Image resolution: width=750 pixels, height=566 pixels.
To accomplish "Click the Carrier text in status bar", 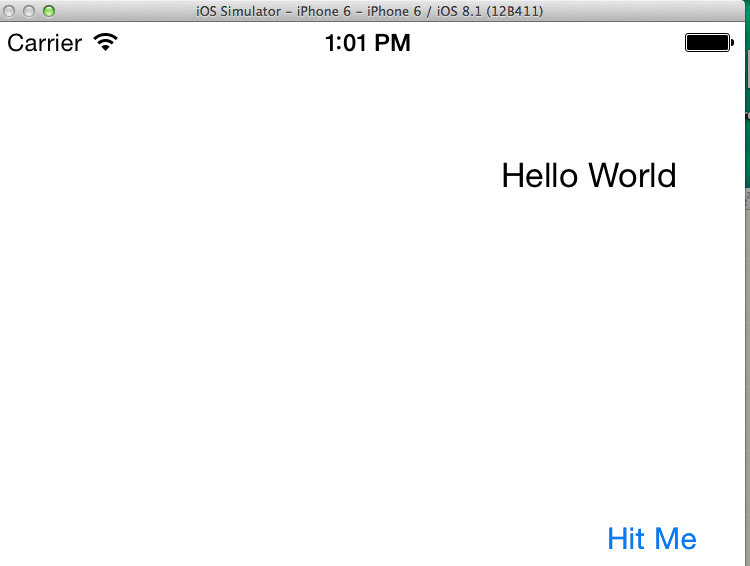I will [x=44, y=43].
